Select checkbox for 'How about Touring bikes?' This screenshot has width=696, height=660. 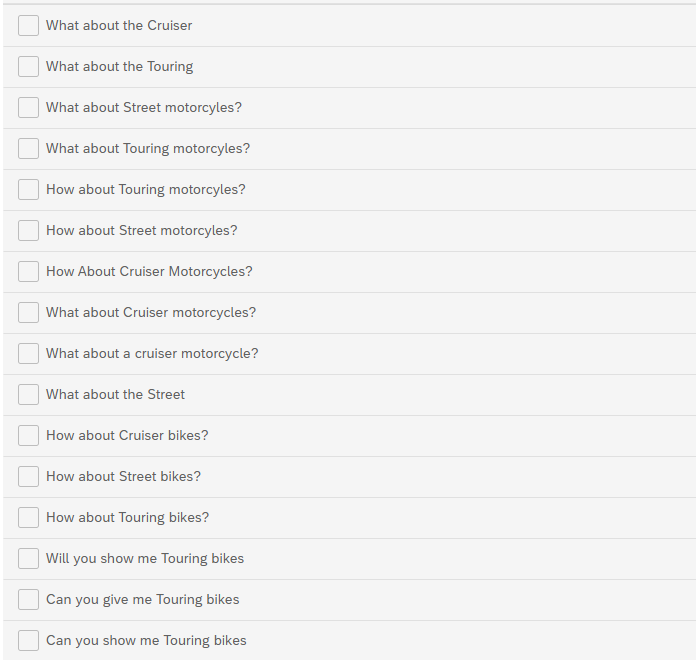pyautogui.click(x=28, y=518)
